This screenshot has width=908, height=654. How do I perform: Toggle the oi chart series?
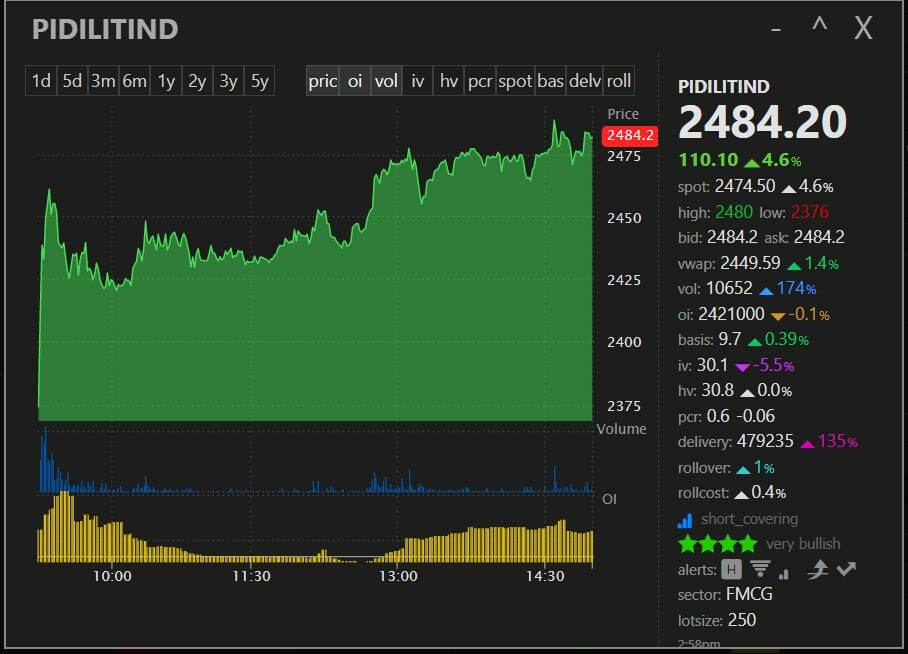pyautogui.click(x=355, y=81)
